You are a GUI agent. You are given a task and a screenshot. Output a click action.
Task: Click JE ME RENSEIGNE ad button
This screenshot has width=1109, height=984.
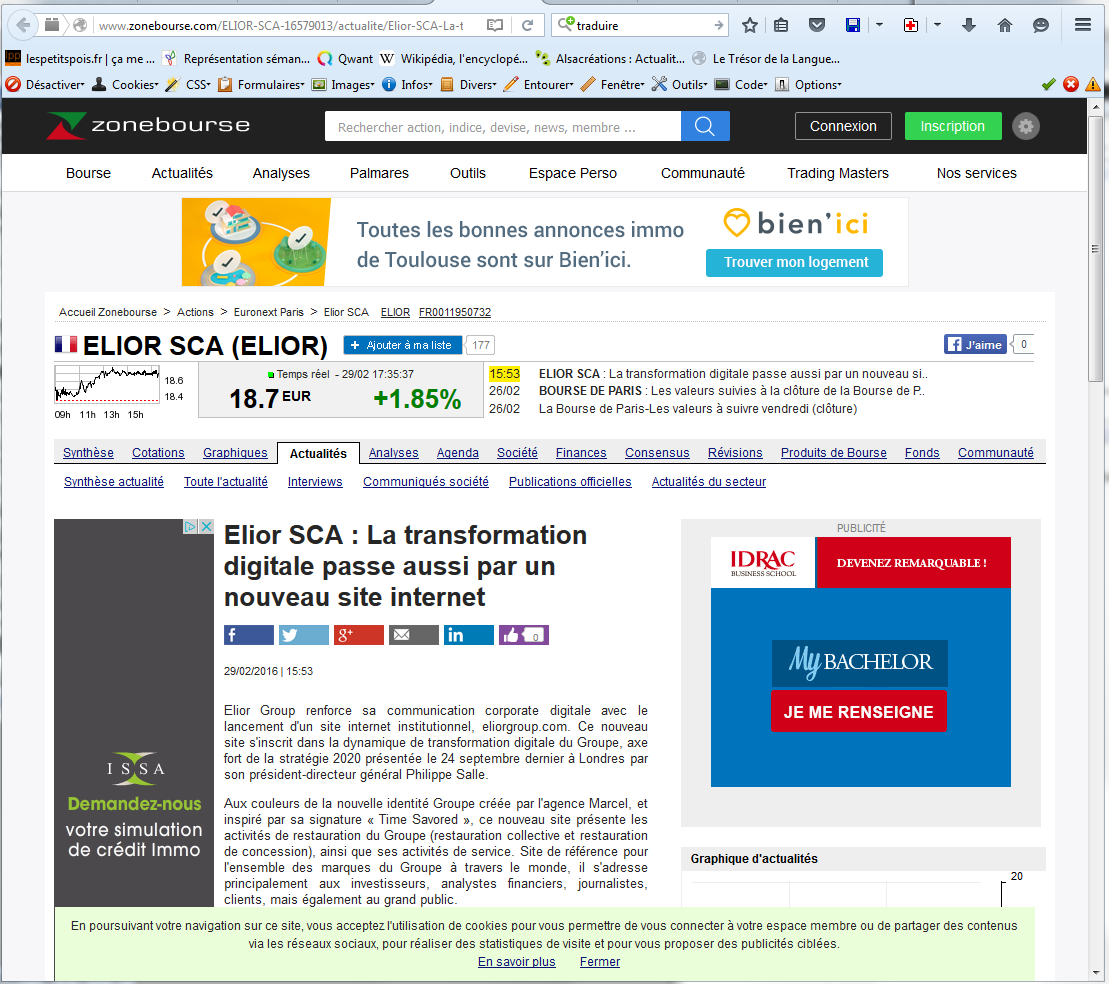[859, 712]
